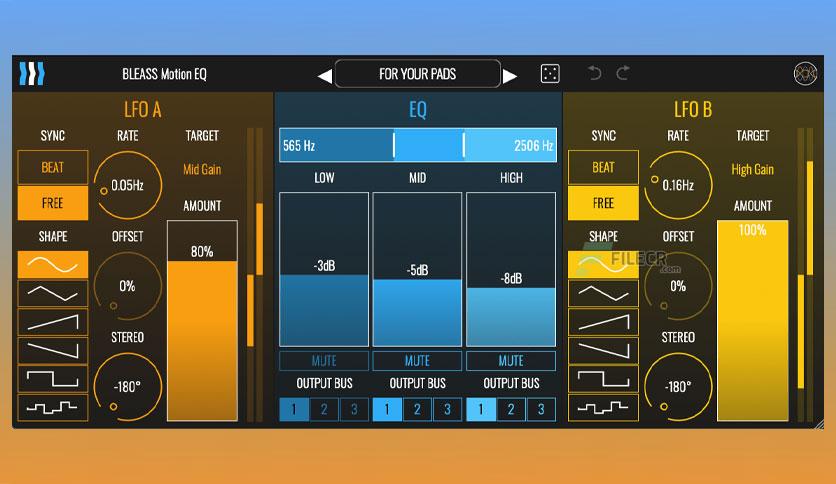Select output bus 3 for HIGH band

point(541,409)
